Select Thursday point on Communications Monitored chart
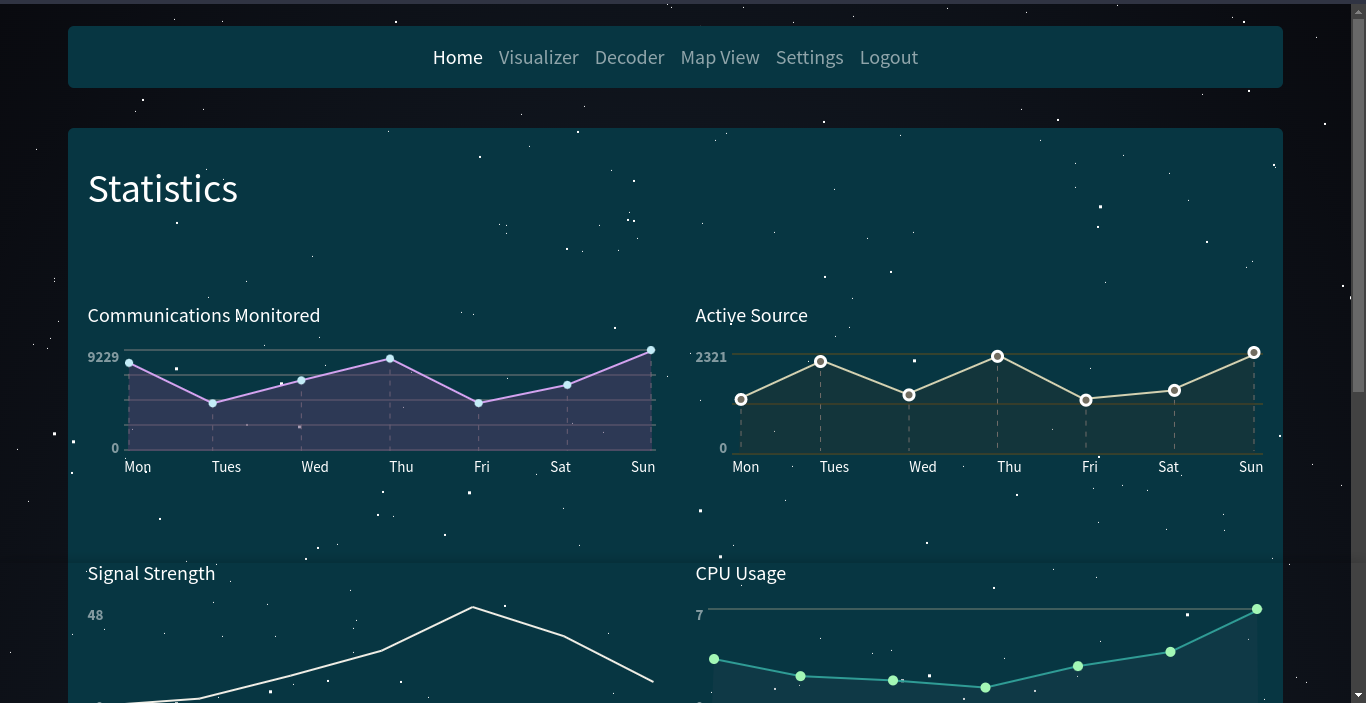This screenshot has height=703, width=1366. (x=390, y=358)
